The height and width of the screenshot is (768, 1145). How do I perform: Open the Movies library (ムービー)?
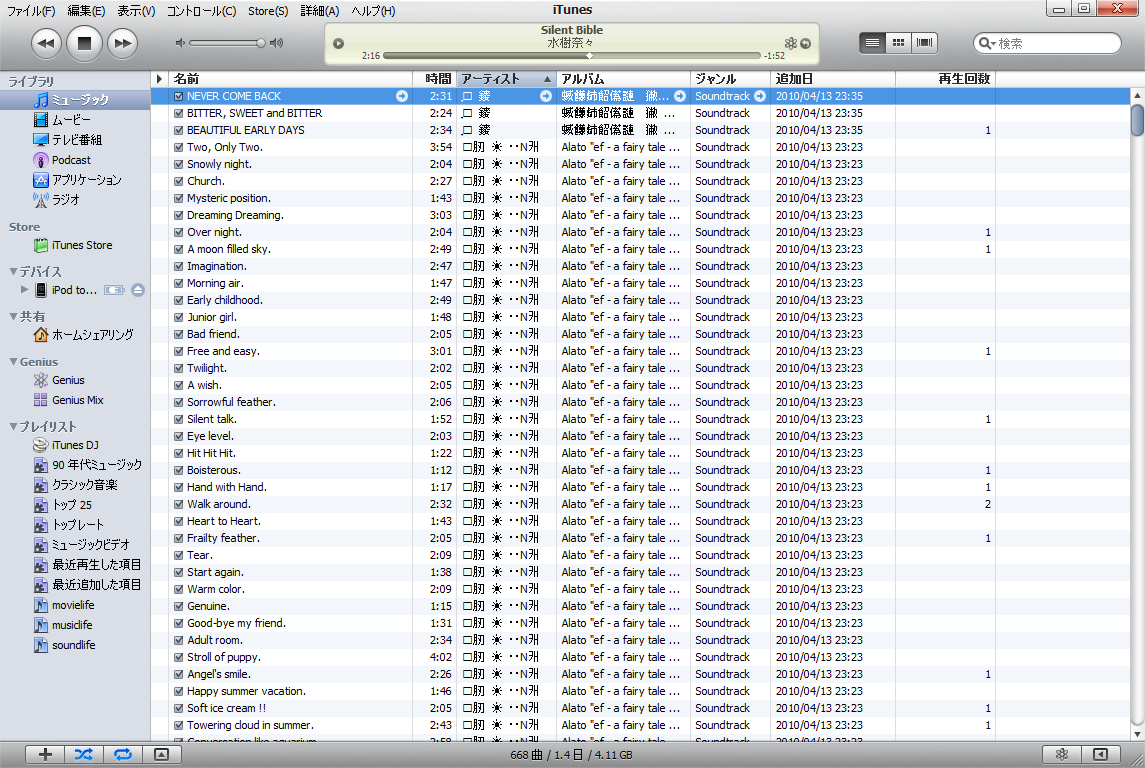click(x=71, y=120)
